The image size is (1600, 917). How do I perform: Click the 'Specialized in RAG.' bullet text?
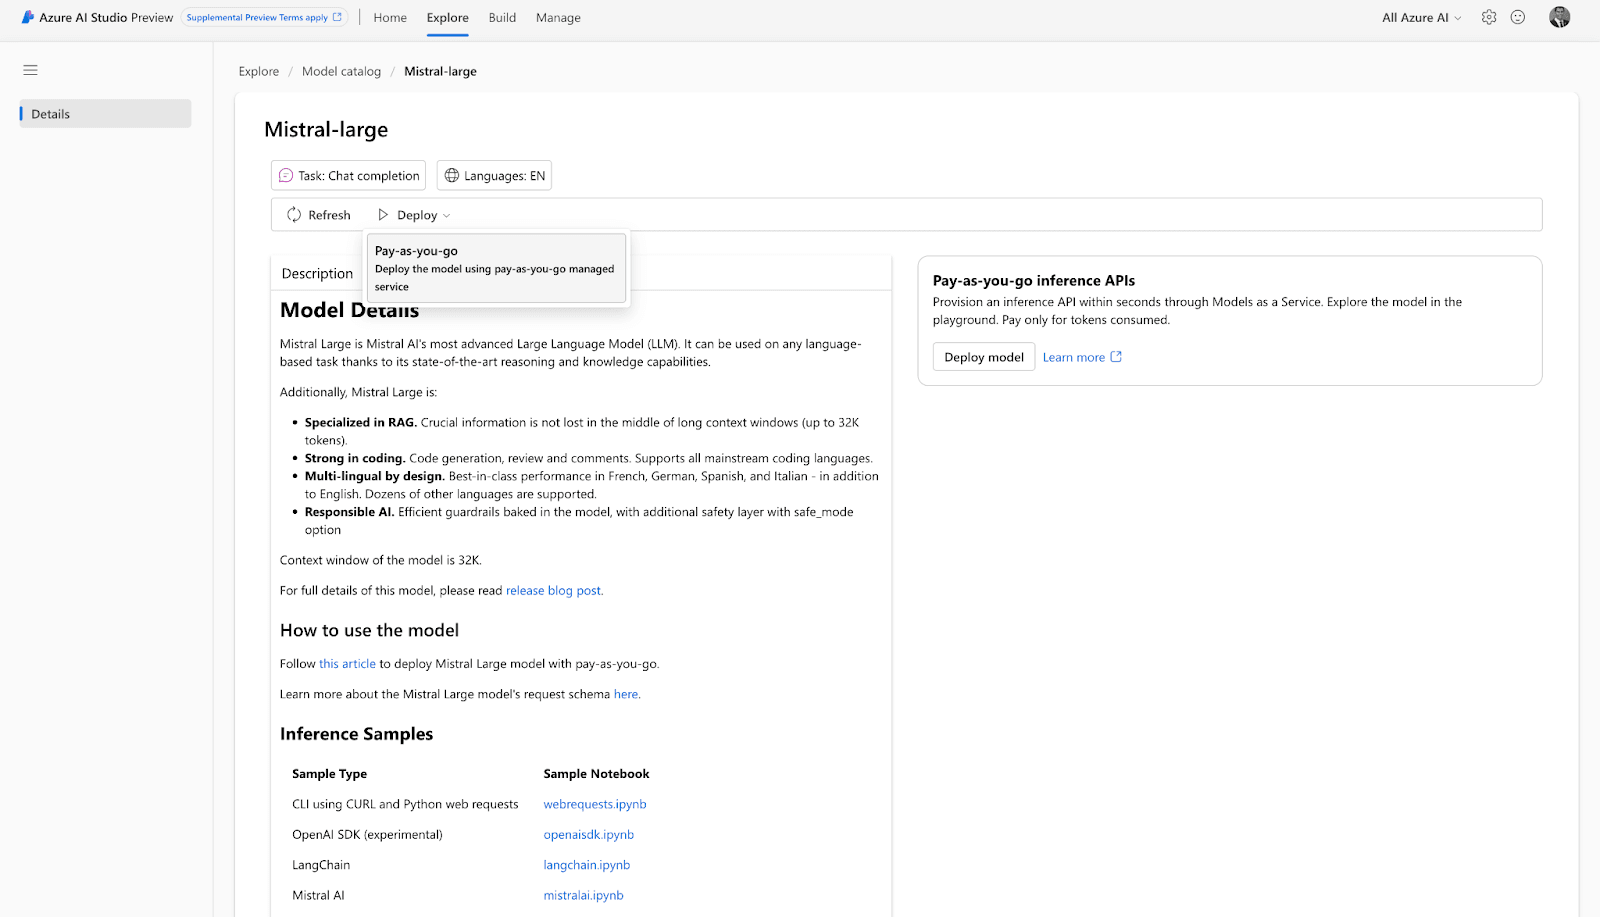point(360,423)
